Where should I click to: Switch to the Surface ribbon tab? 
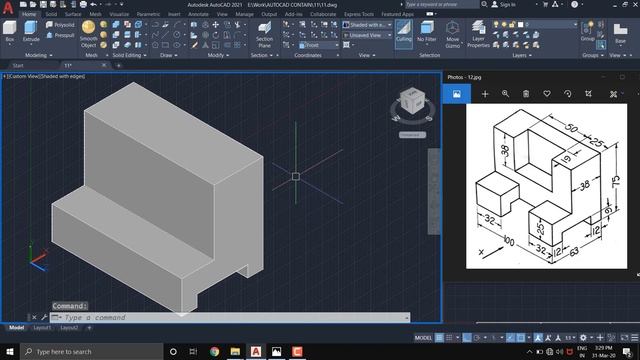point(73,14)
